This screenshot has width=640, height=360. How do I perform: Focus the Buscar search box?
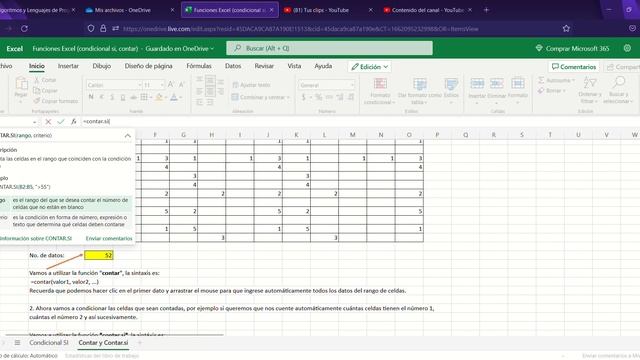[x=329, y=48]
